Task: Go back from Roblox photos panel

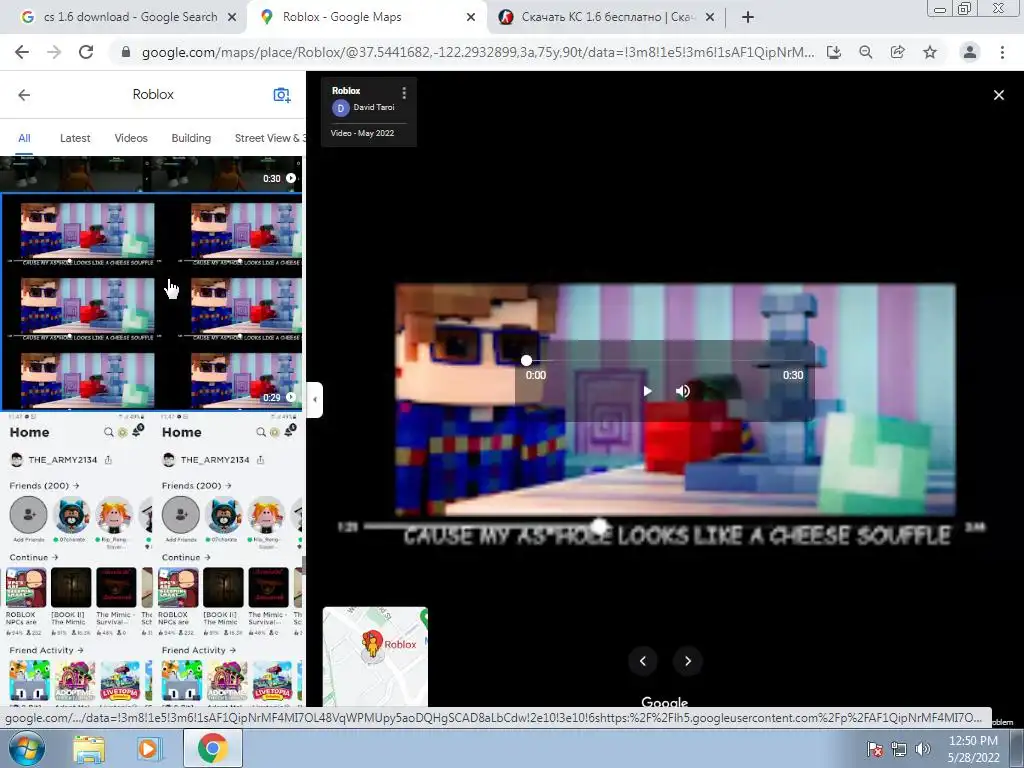Action: click(x=24, y=95)
